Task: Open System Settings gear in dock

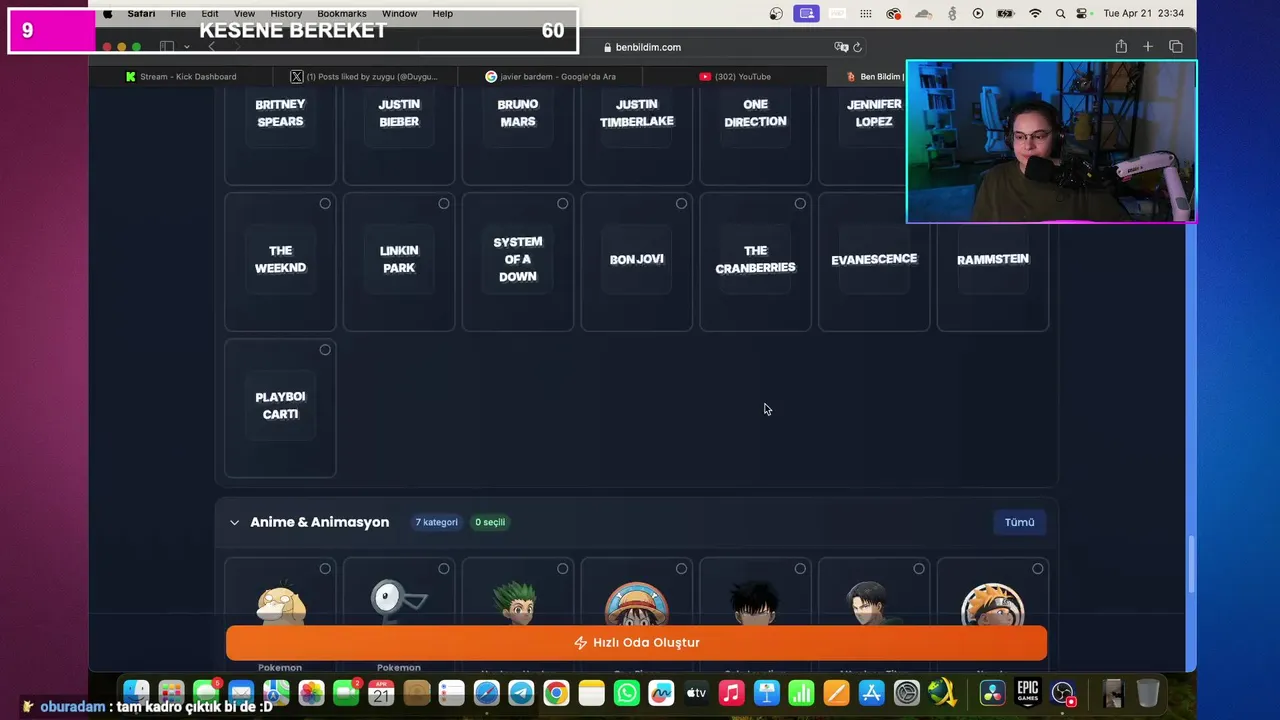Action: (x=906, y=693)
